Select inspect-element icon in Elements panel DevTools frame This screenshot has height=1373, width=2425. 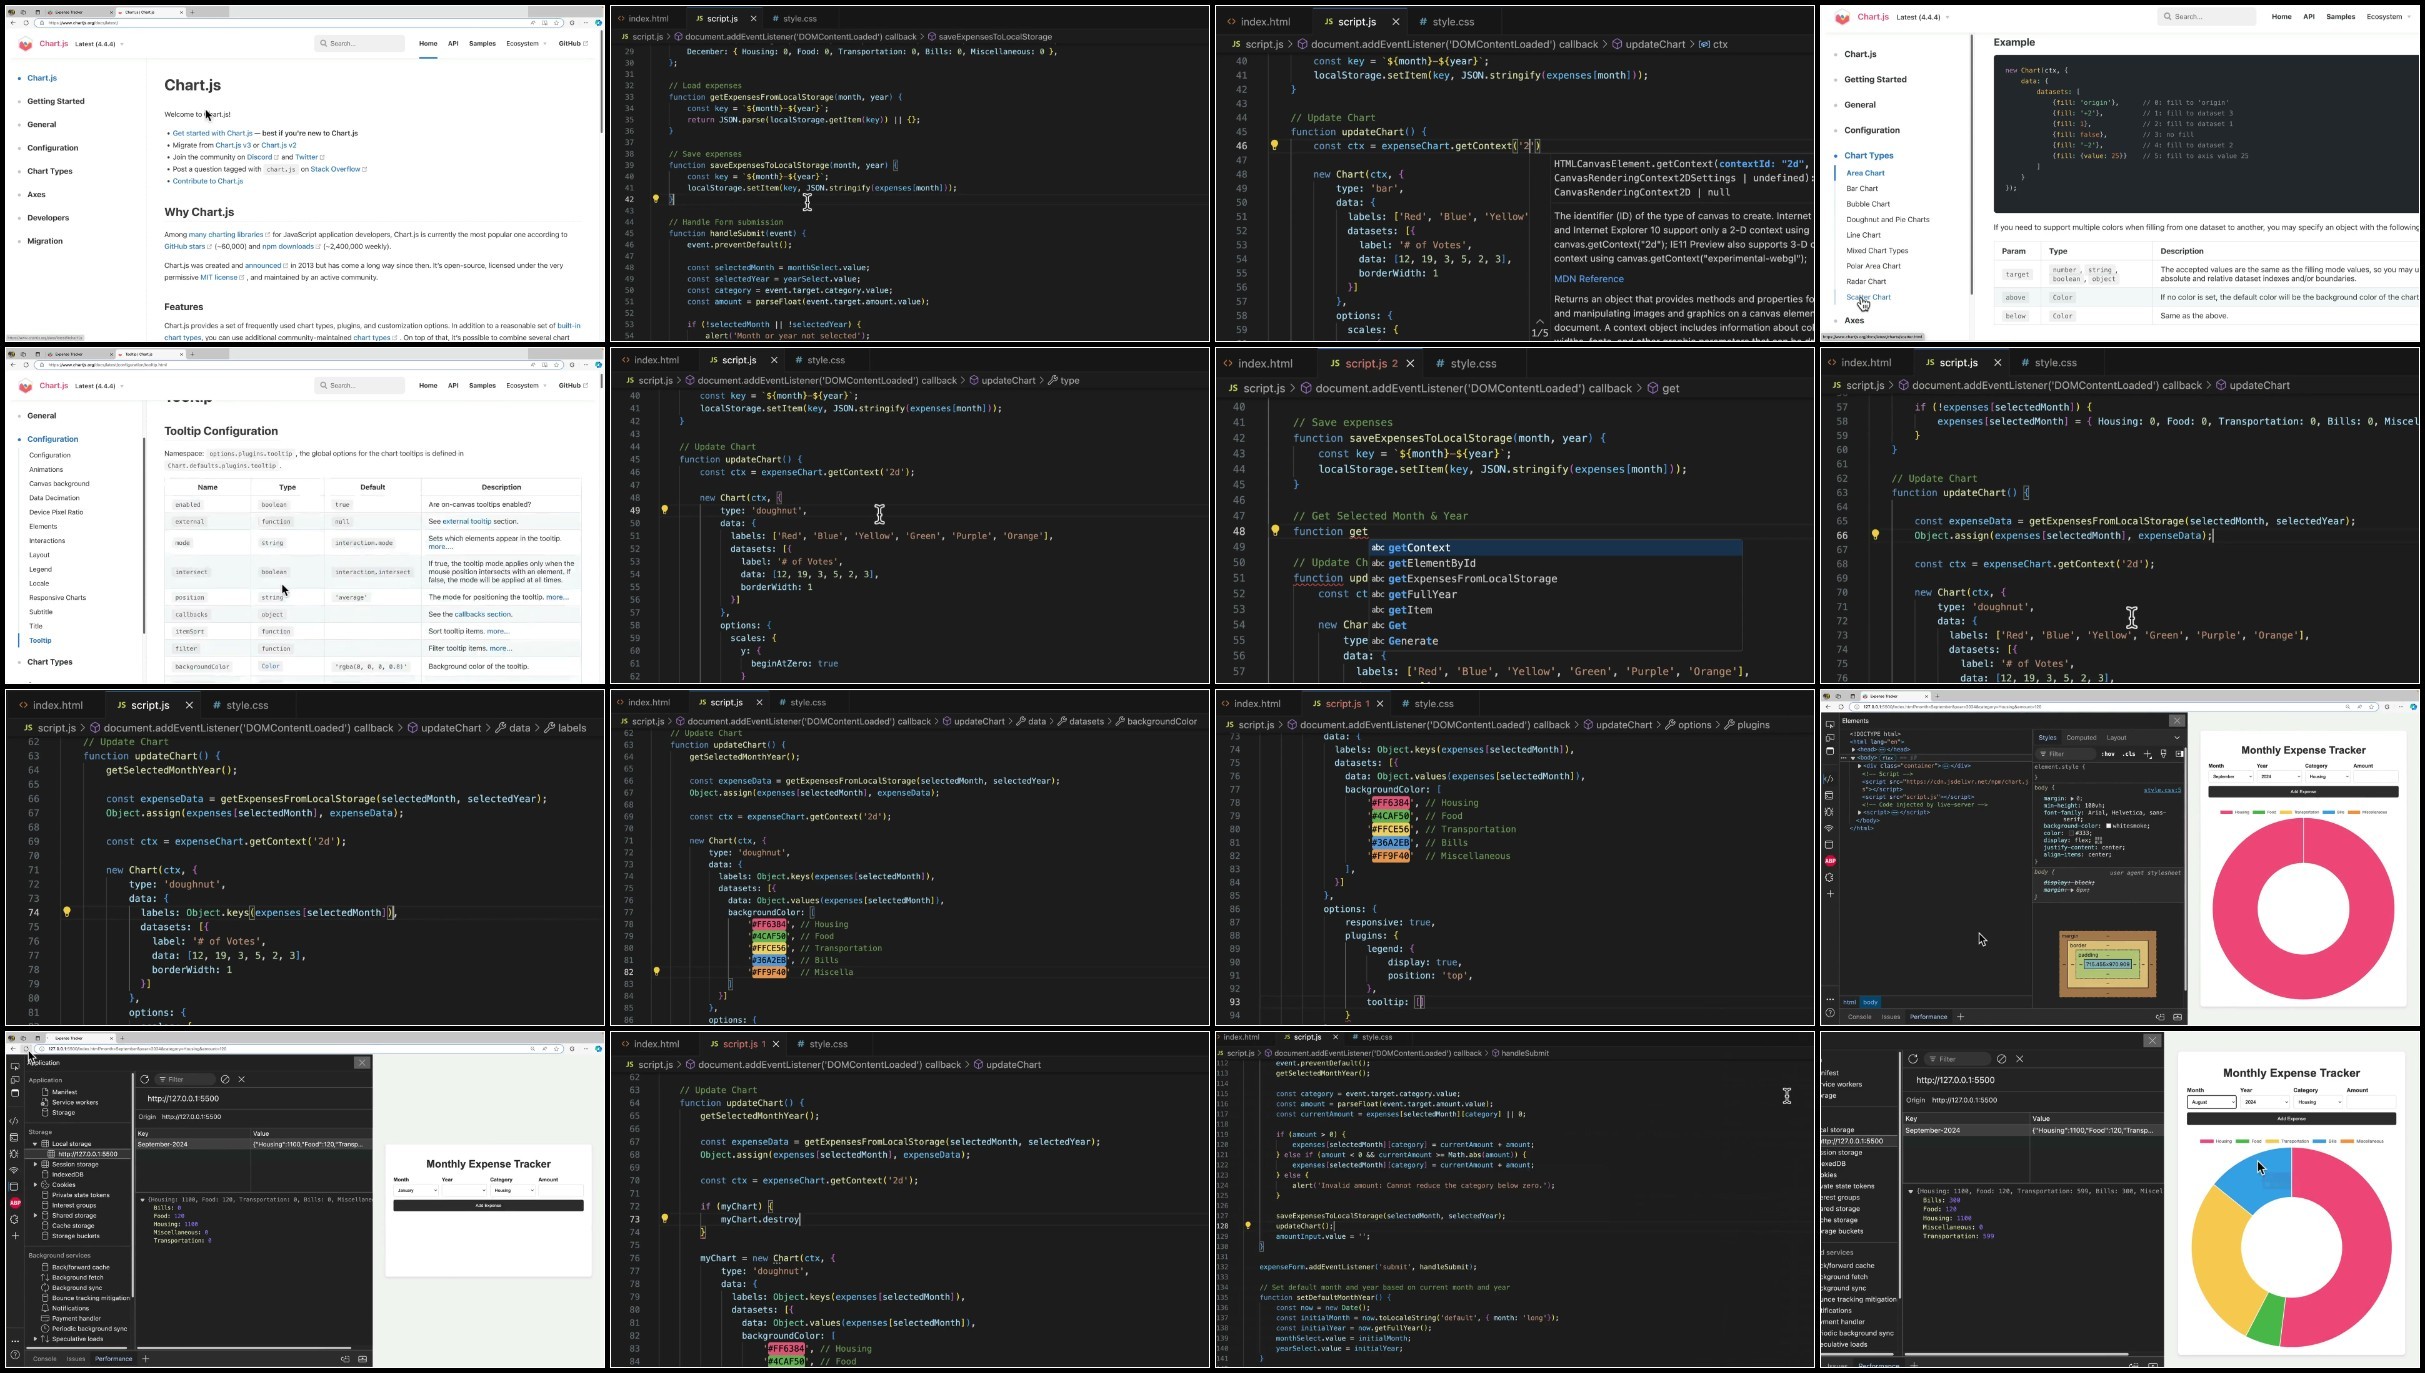coord(1830,724)
